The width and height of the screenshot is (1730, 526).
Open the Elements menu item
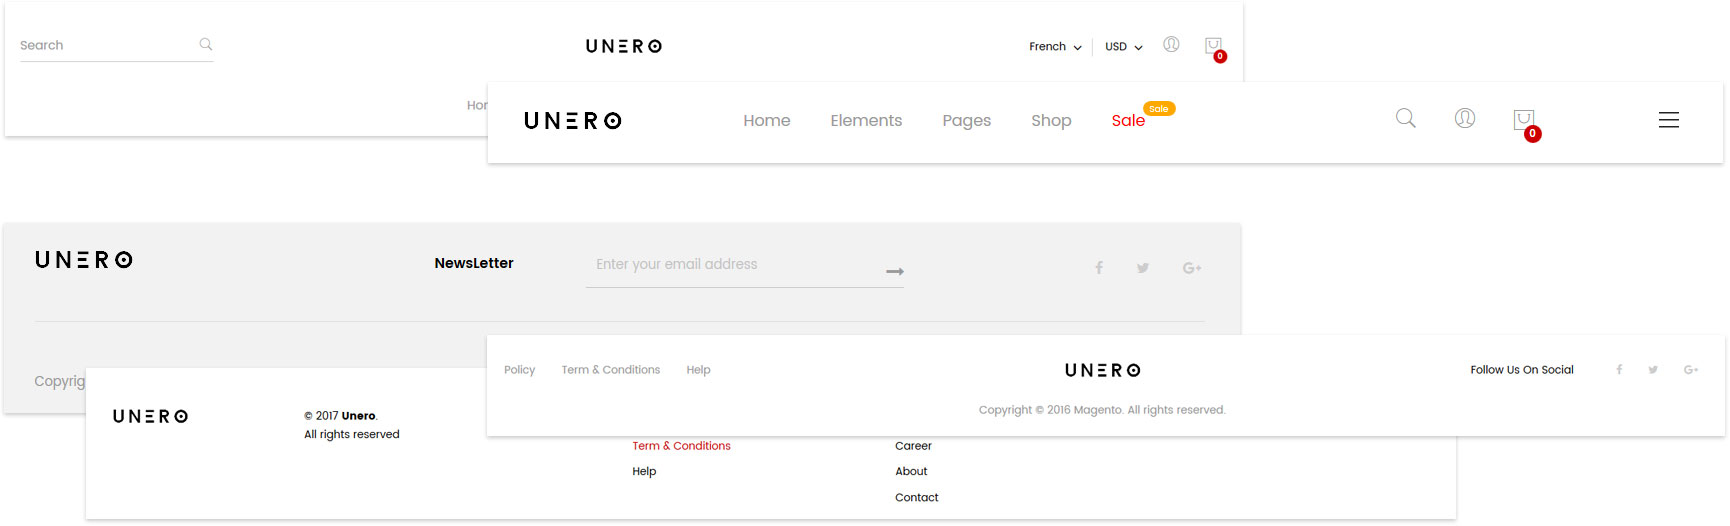coord(866,120)
